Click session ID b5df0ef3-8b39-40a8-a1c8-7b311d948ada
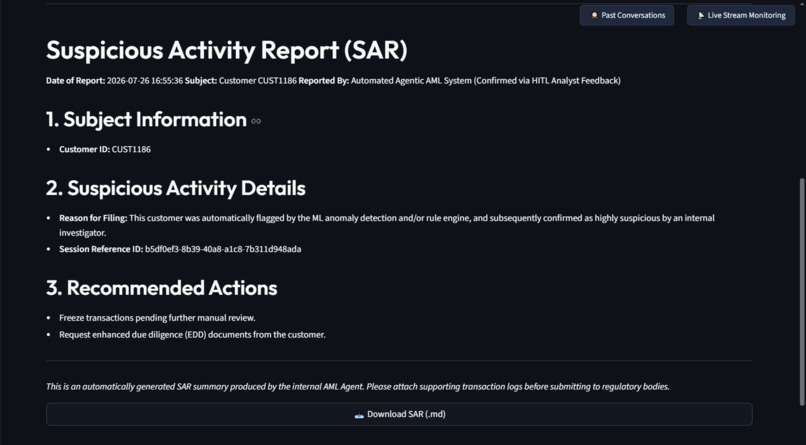Viewport: 806px width, 445px height. (x=223, y=249)
